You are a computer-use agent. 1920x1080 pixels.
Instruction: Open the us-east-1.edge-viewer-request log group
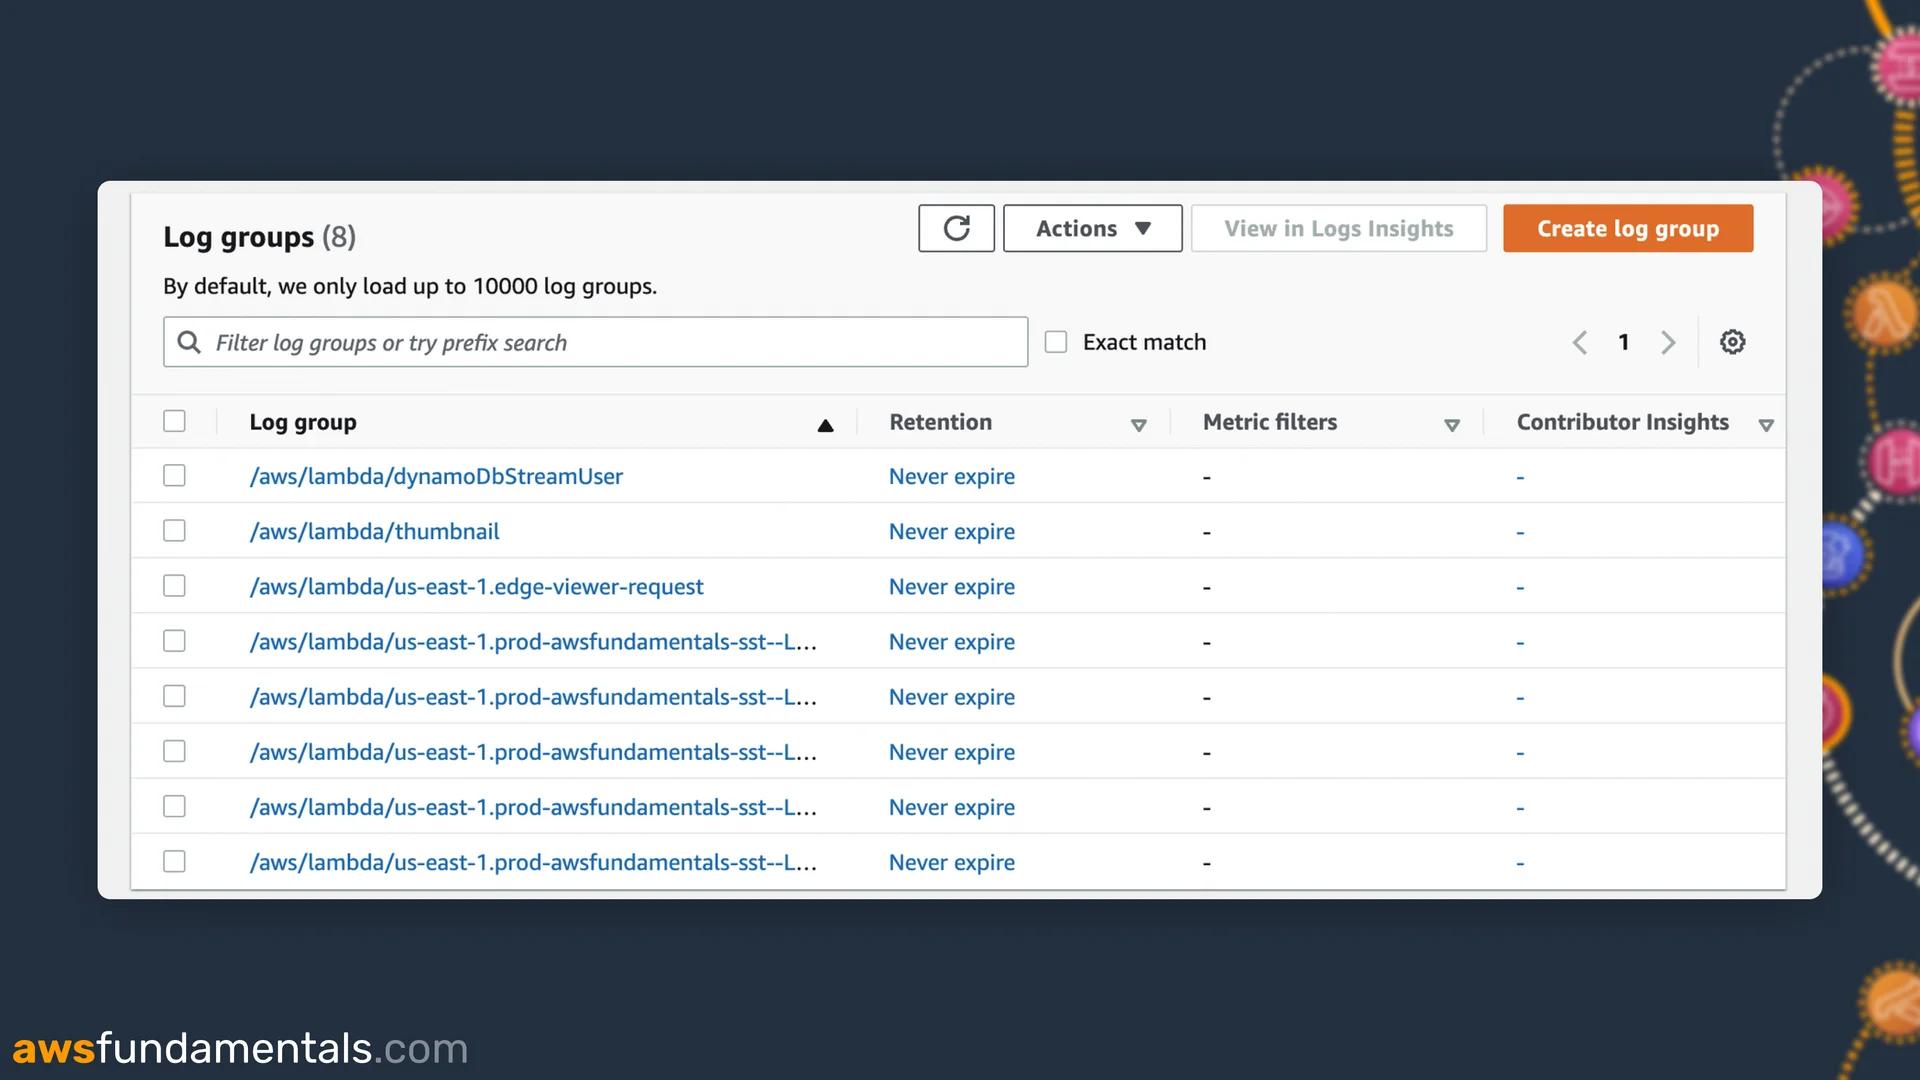point(477,587)
